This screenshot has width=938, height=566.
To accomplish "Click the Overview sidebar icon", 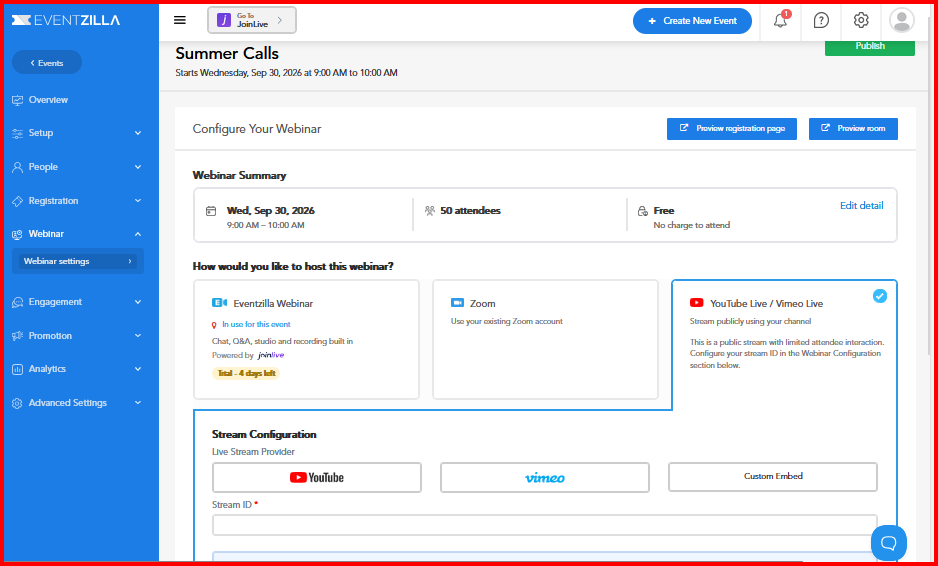I will 17,100.
